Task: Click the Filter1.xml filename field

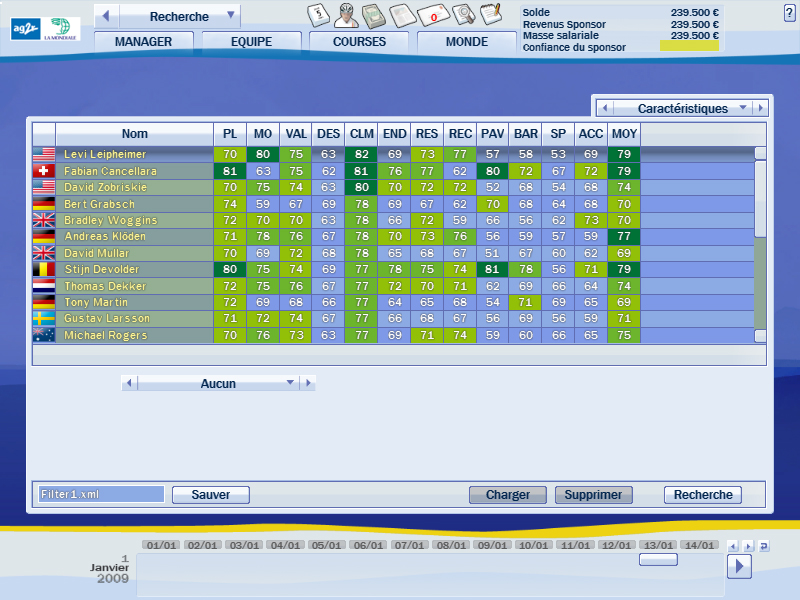Action: [100, 494]
